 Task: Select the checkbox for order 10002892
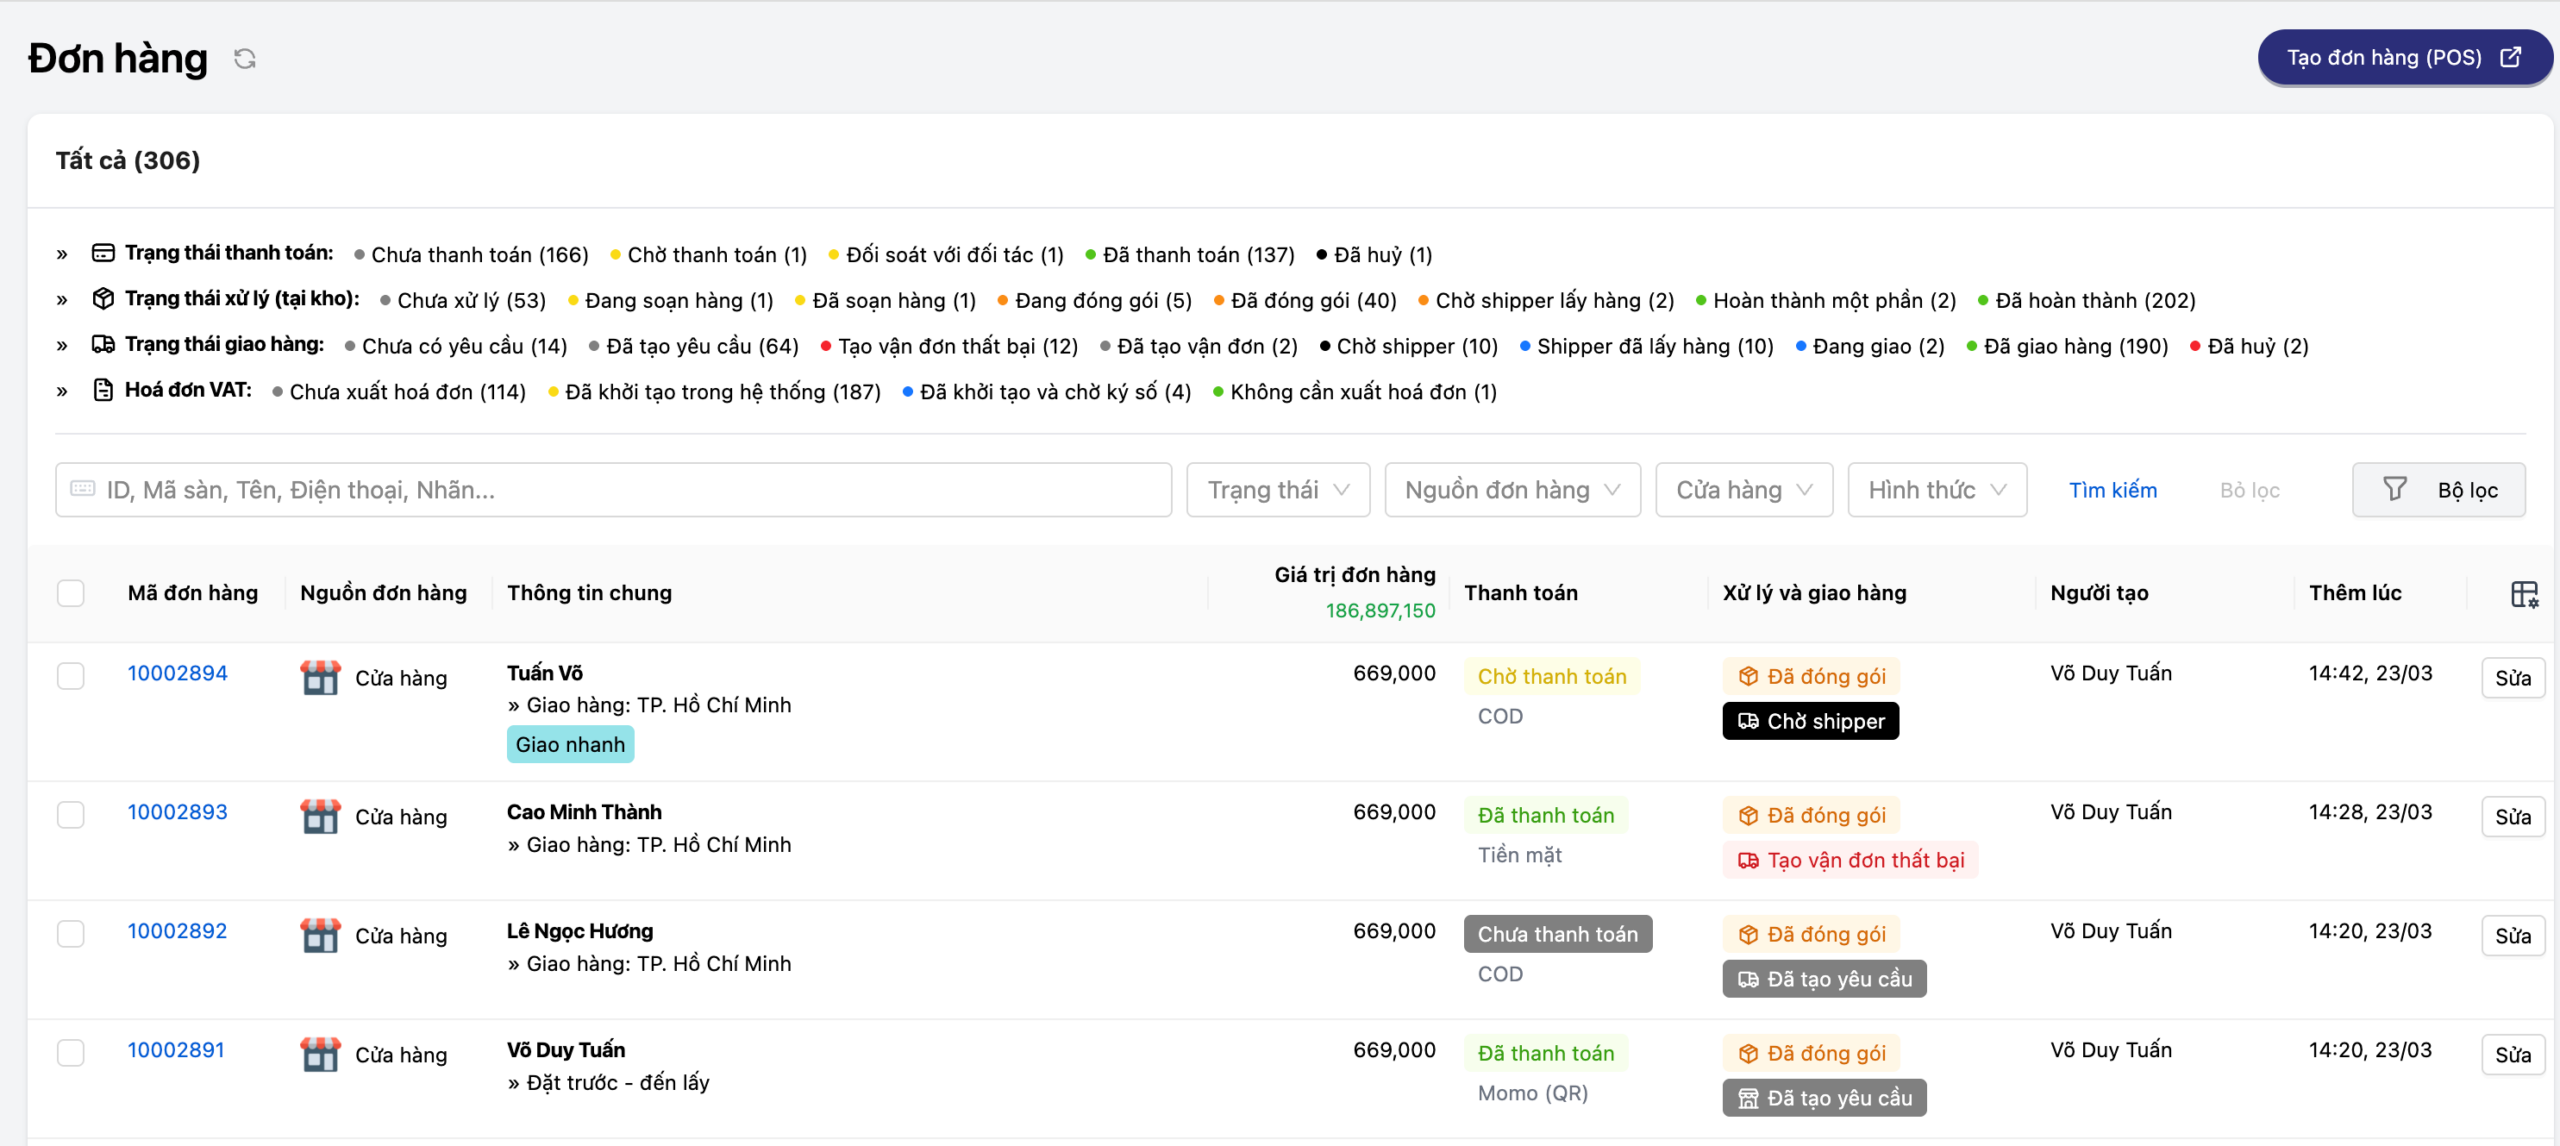[71, 934]
